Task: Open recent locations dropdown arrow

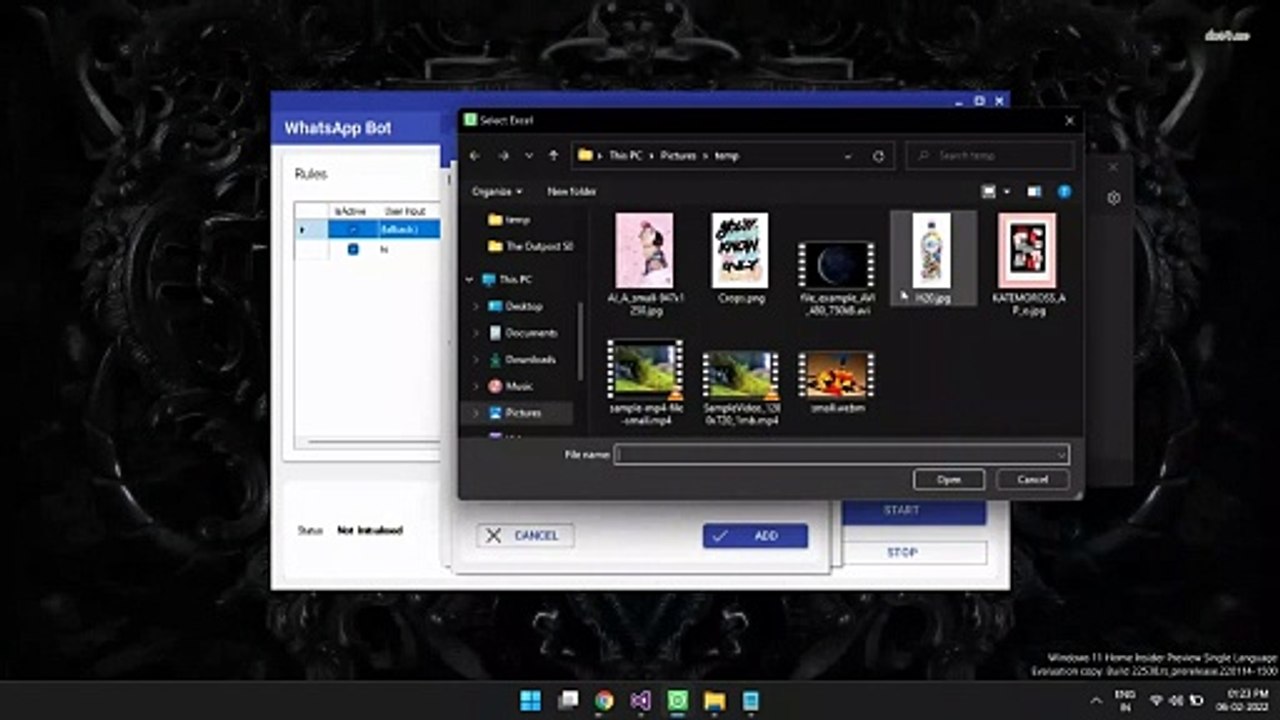Action: 529,156
